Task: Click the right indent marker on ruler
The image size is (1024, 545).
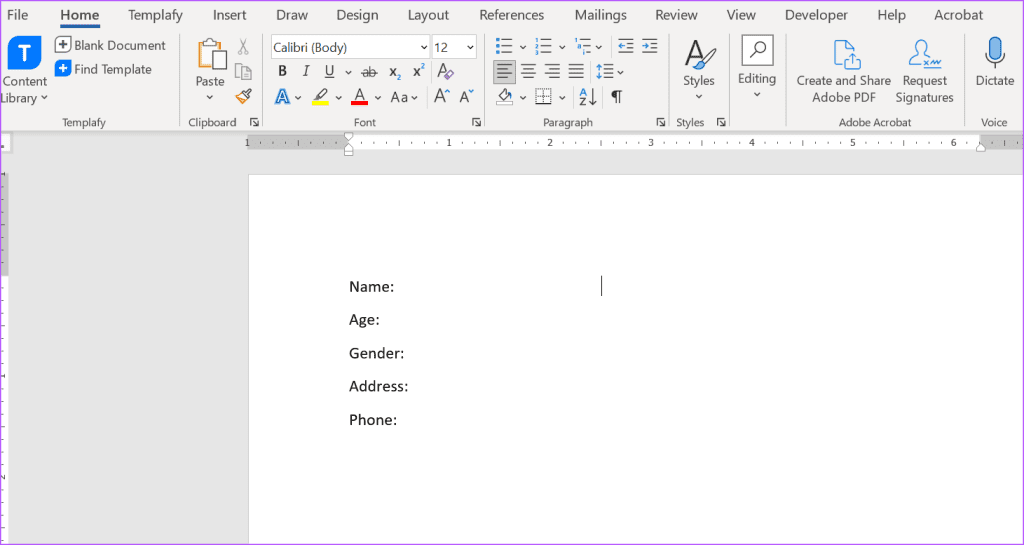Action: pyautogui.click(x=980, y=148)
